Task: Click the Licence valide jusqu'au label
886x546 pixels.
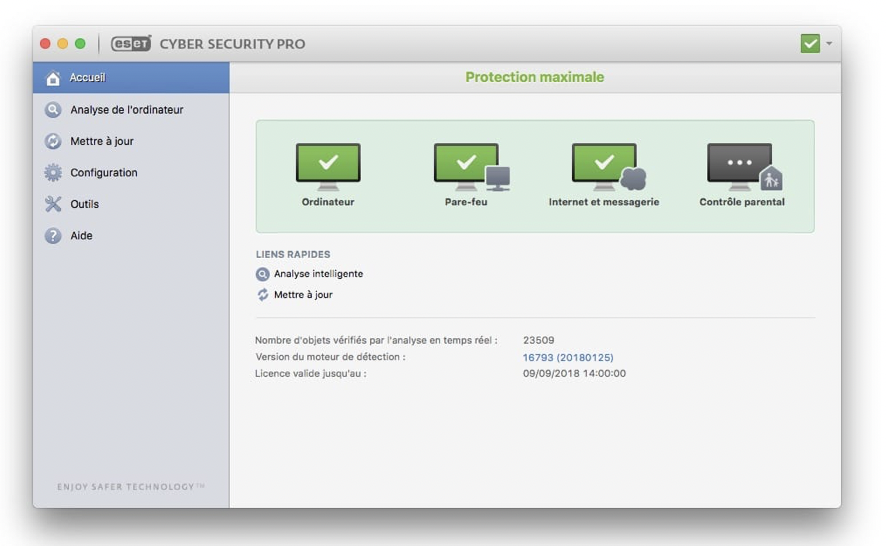Action: click(x=310, y=374)
